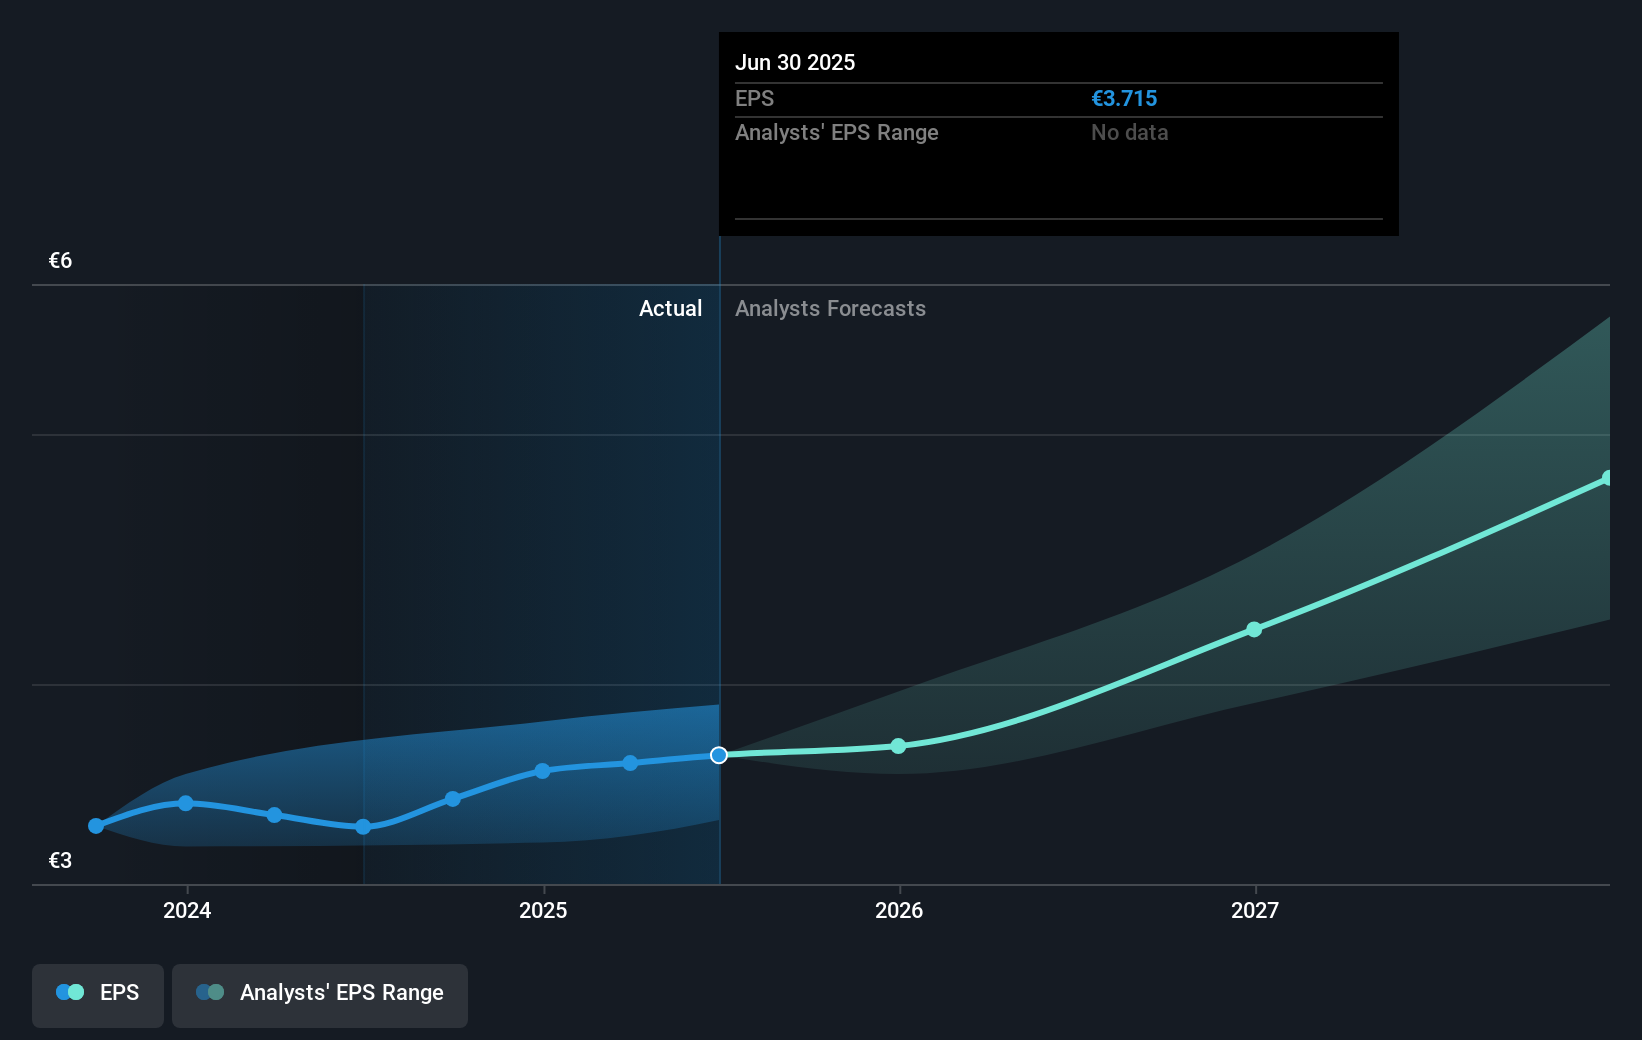Select the 2026 label on the x-axis
The width and height of the screenshot is (1642, 1040).
tap(898, 911)
